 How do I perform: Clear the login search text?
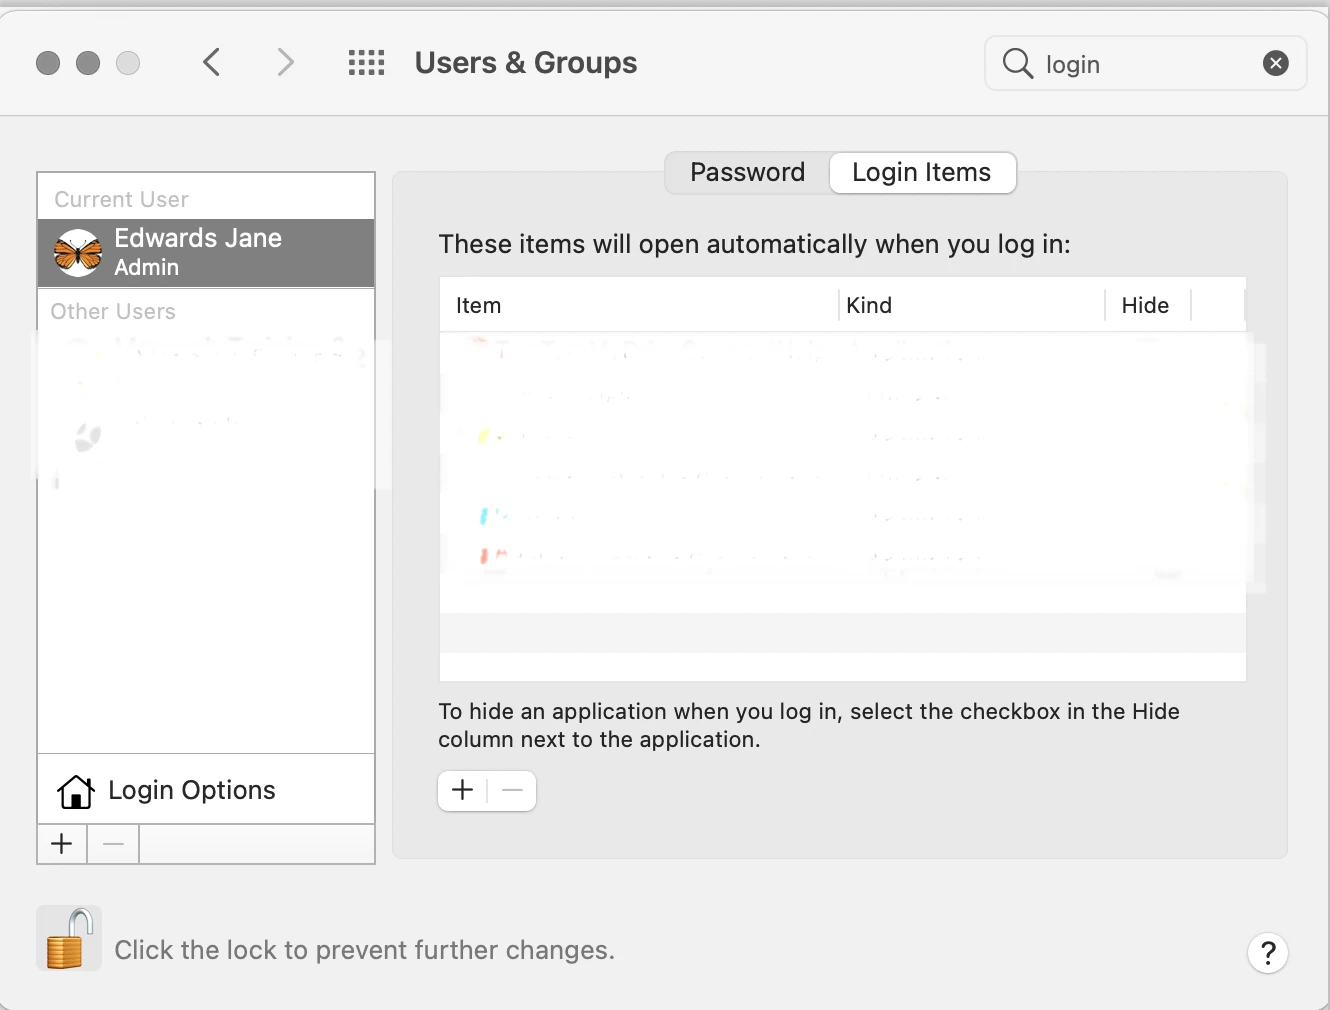pos(1275,64)
